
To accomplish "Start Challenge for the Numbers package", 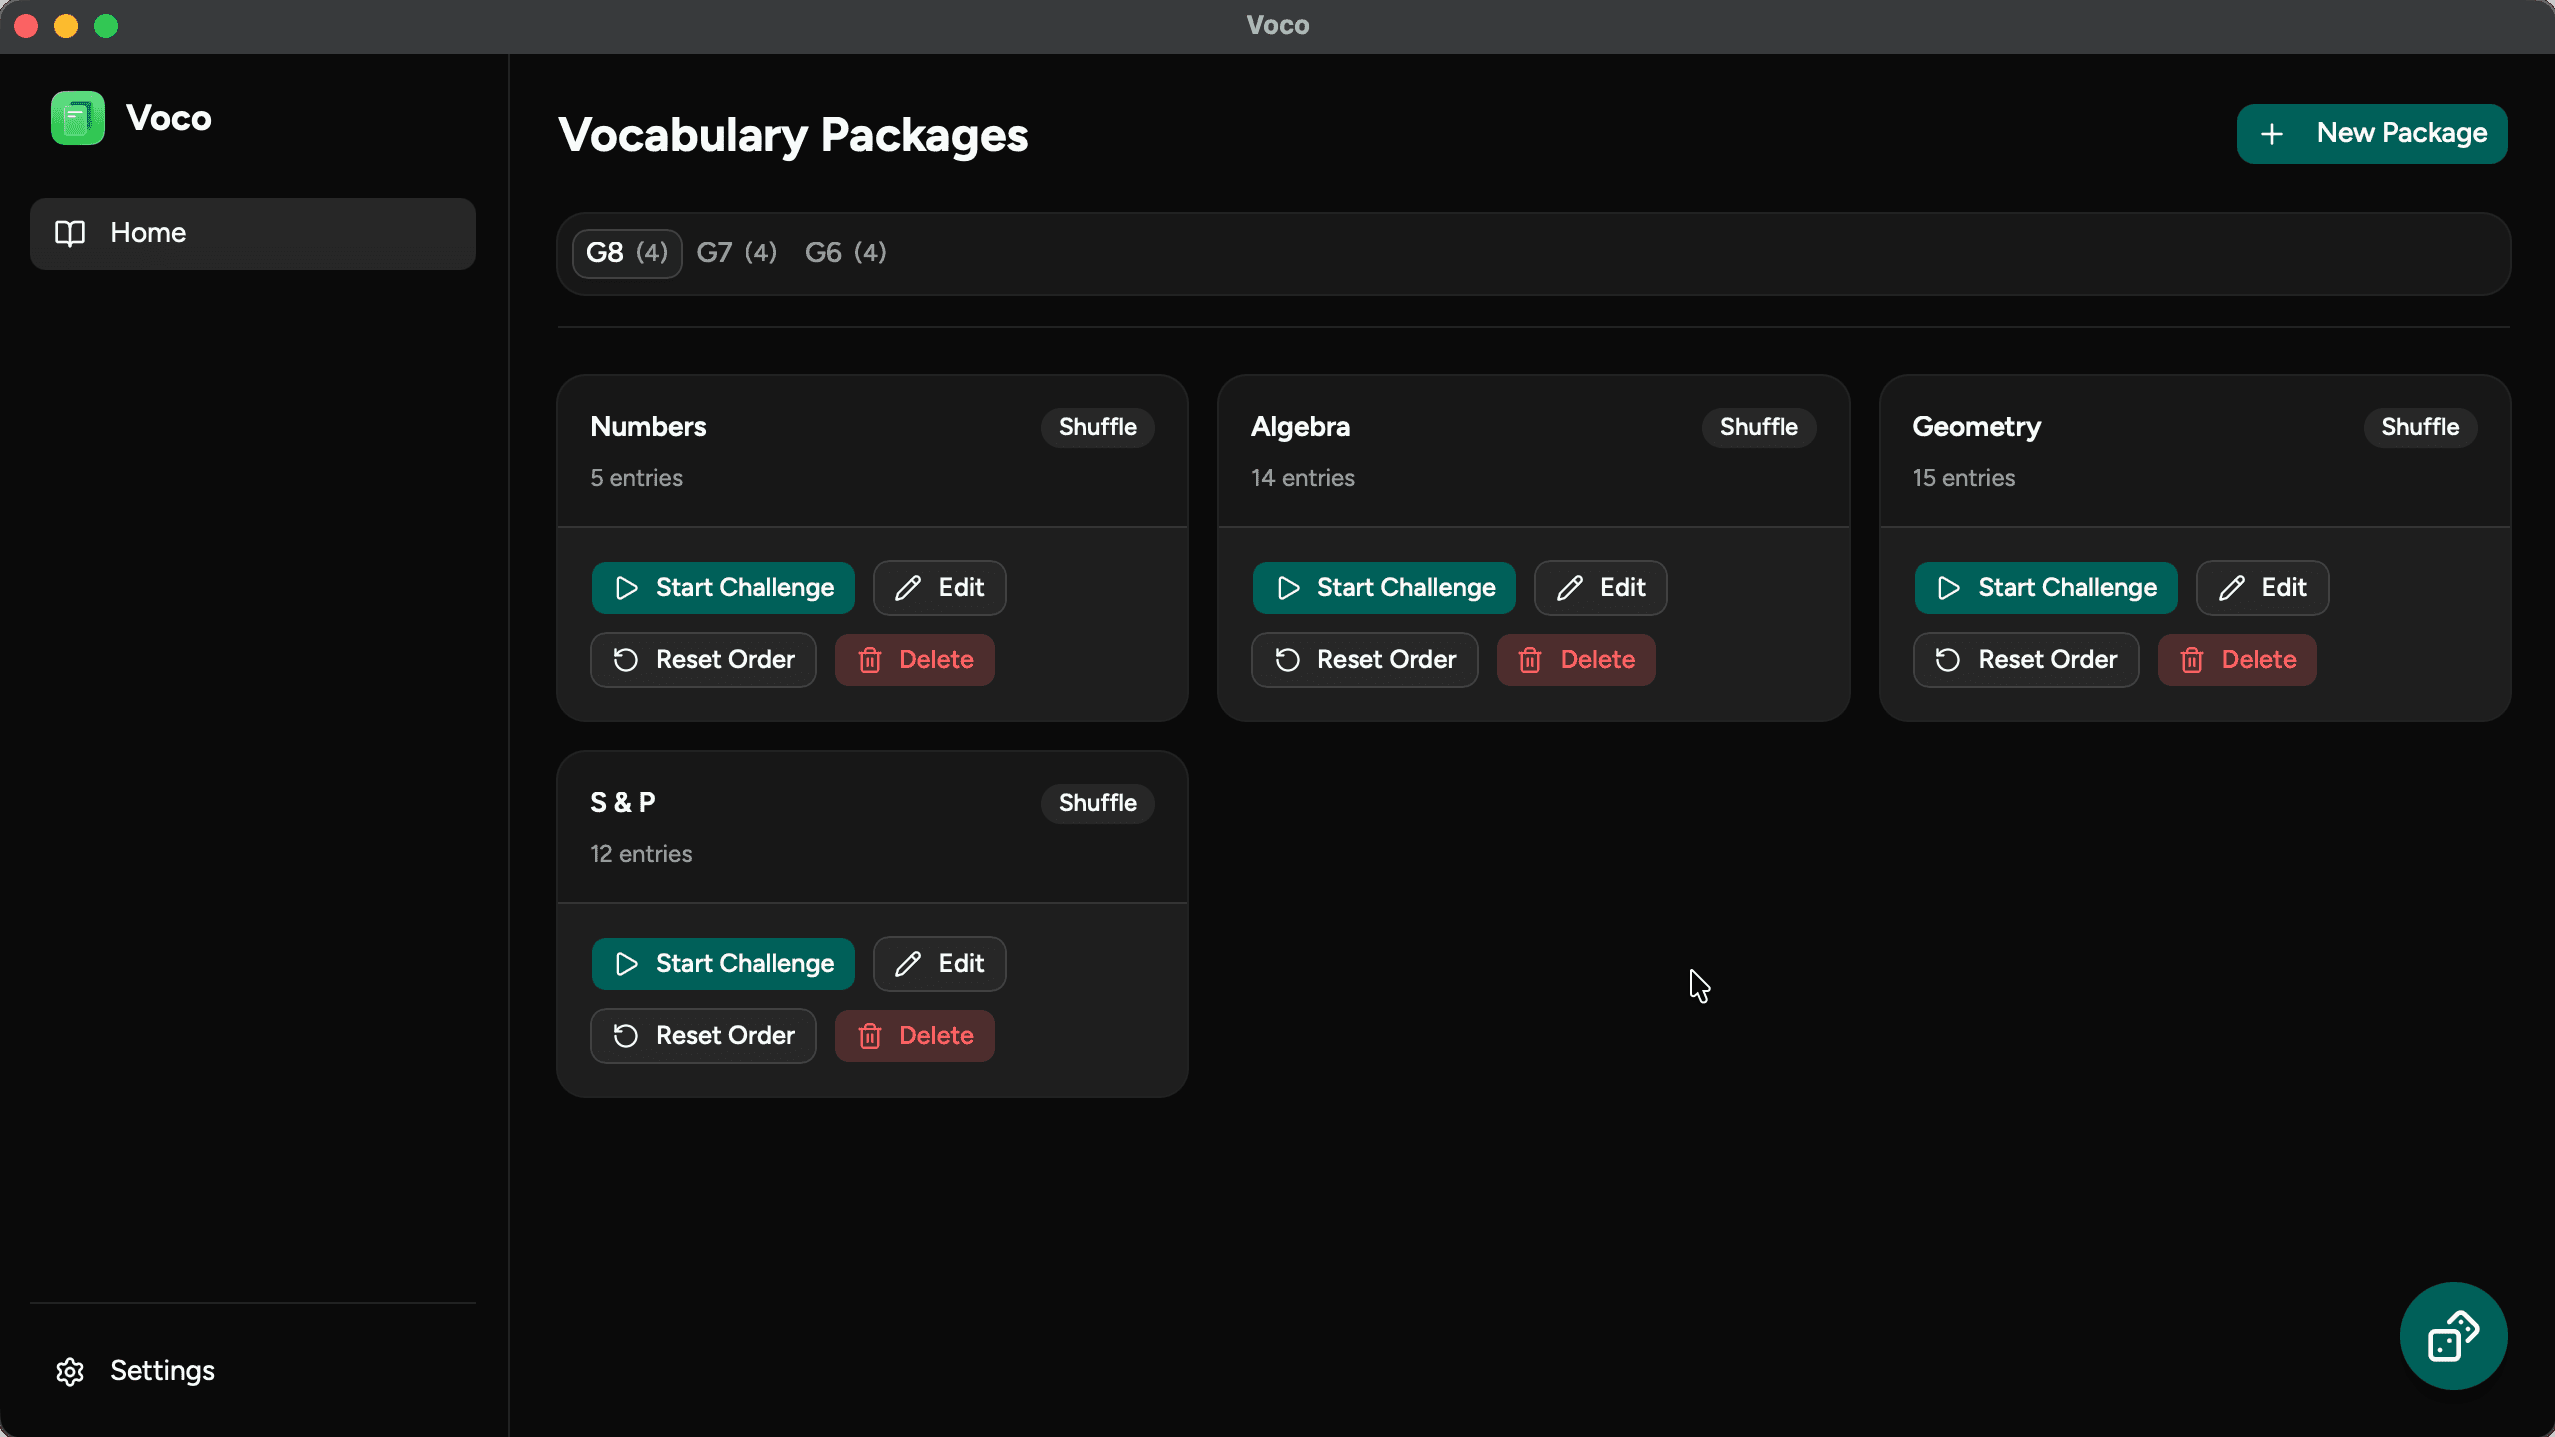I will pyautogui.click(x=723, y=587).
